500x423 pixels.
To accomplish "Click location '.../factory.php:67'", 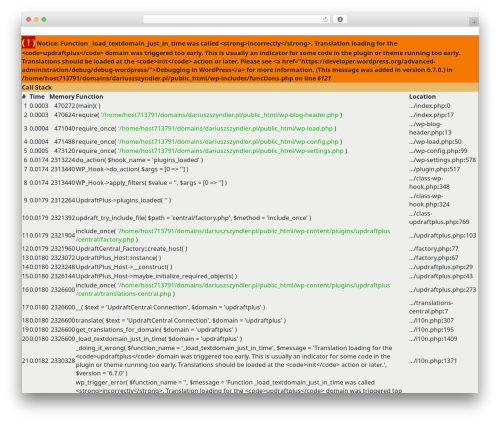I will coord(434,258).
